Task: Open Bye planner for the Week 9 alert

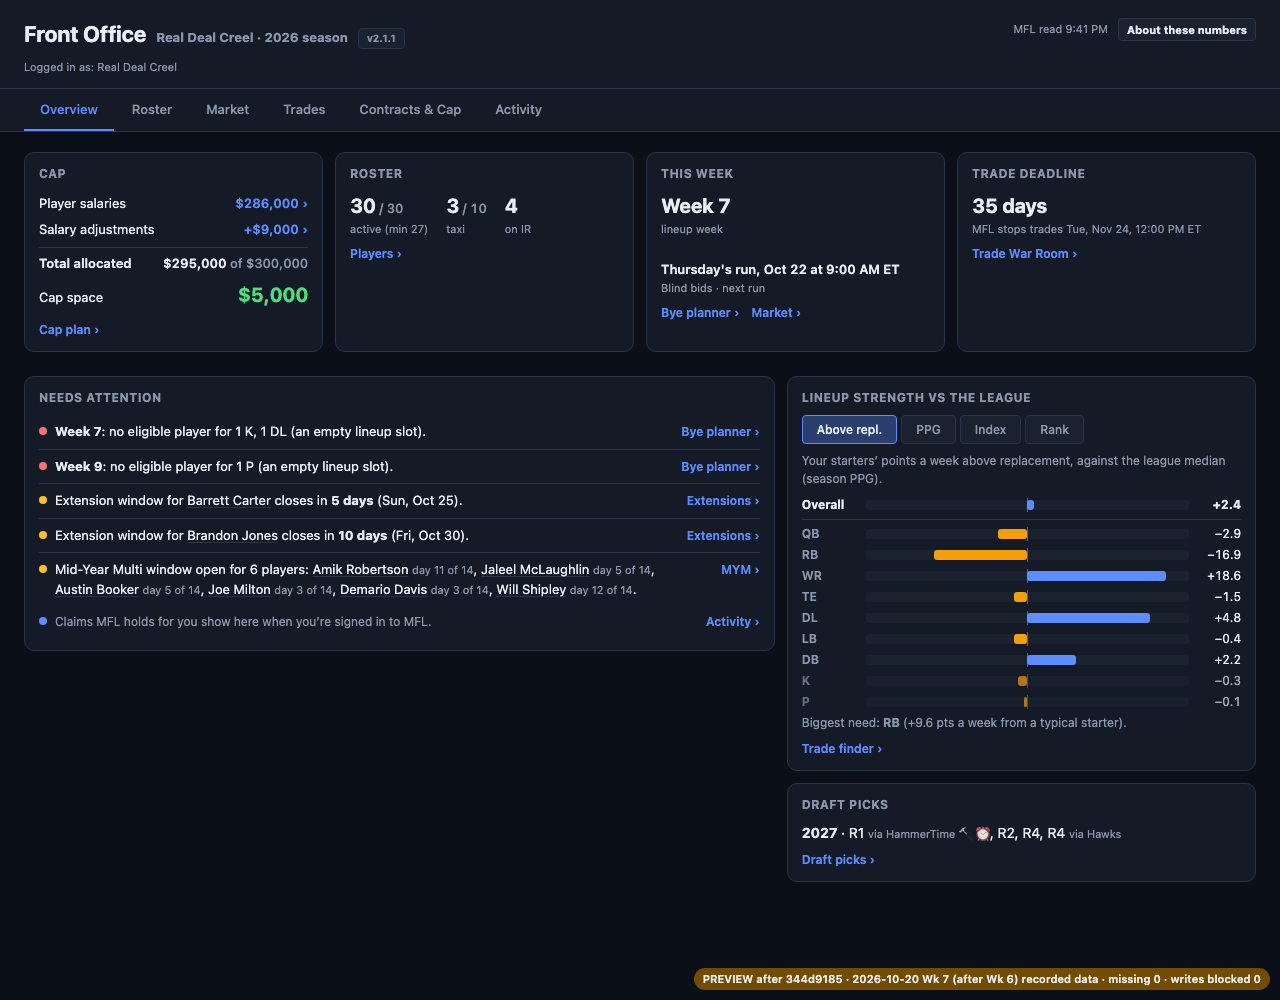Action: point(720,467)
